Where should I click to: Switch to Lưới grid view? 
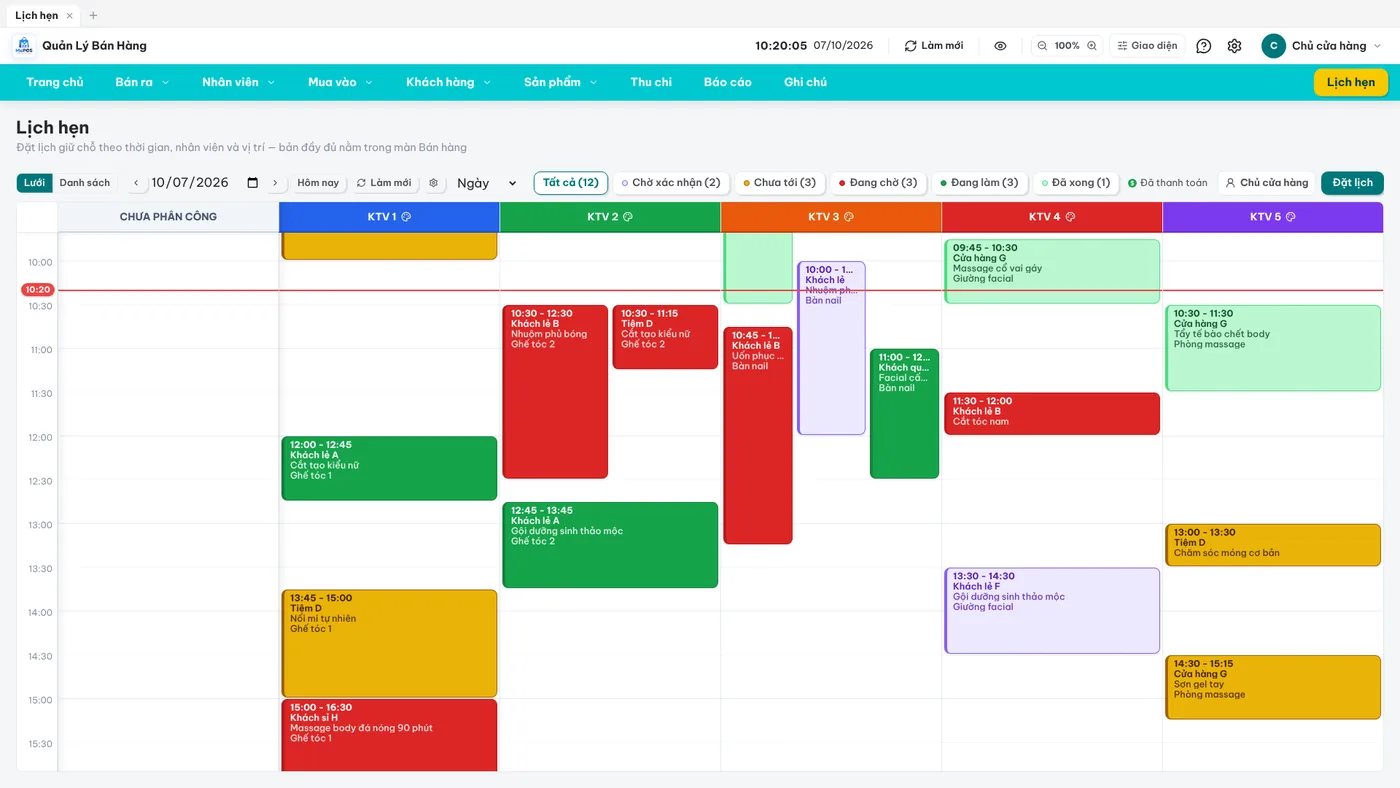[34, 183]
